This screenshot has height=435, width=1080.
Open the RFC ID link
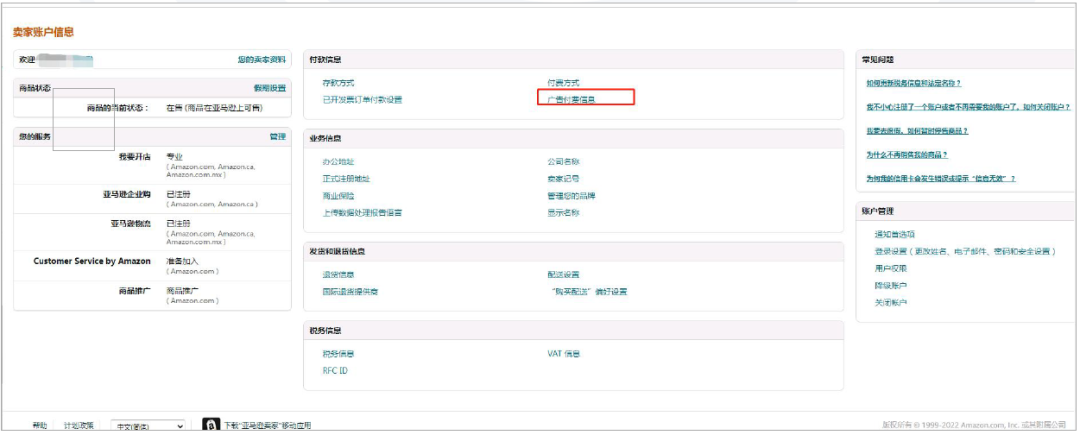pos(334,370)
